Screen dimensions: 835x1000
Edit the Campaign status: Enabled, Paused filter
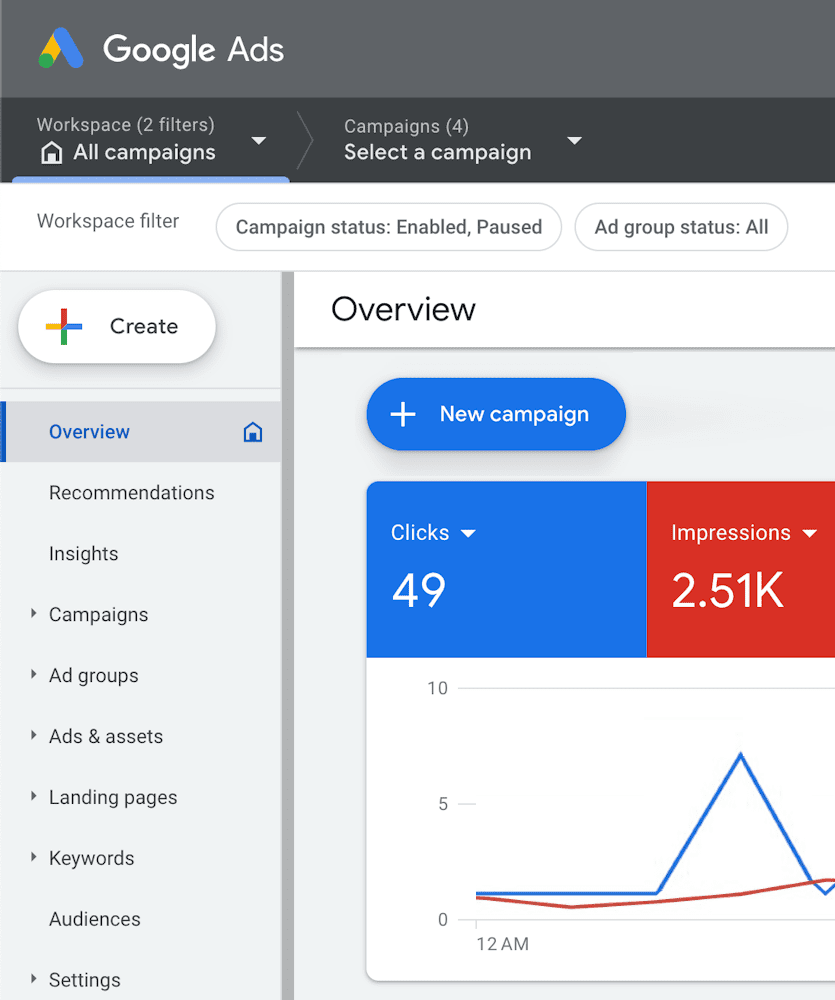(x=388, y=227)
